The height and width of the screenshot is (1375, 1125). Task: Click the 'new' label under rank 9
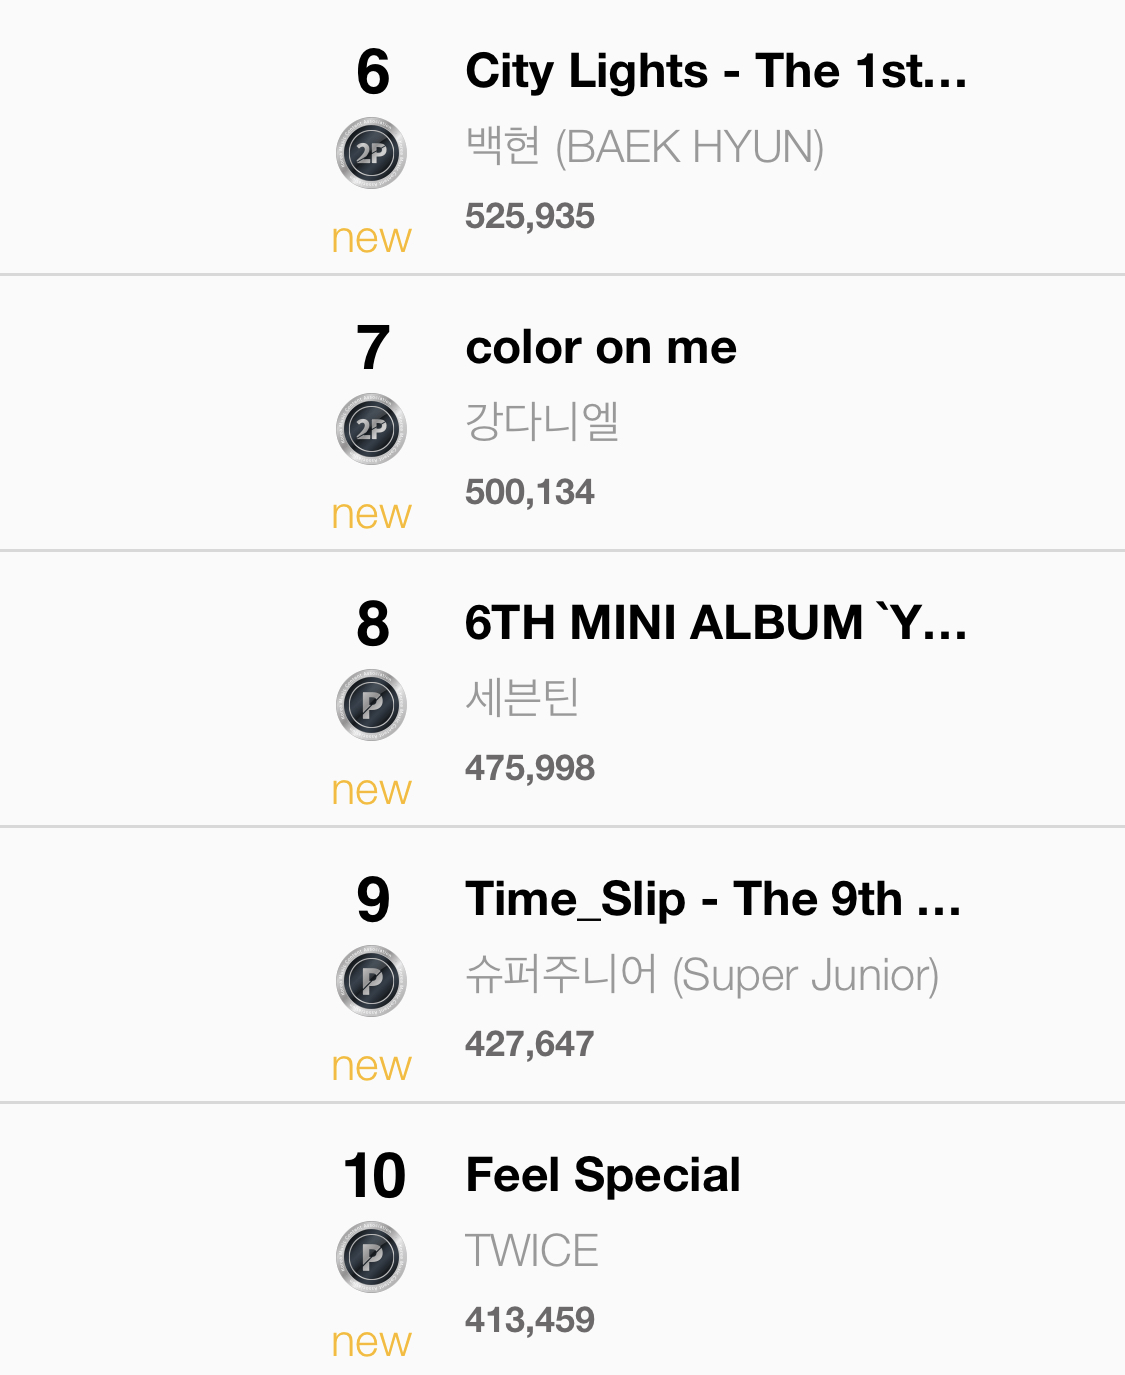(371, 1066)
